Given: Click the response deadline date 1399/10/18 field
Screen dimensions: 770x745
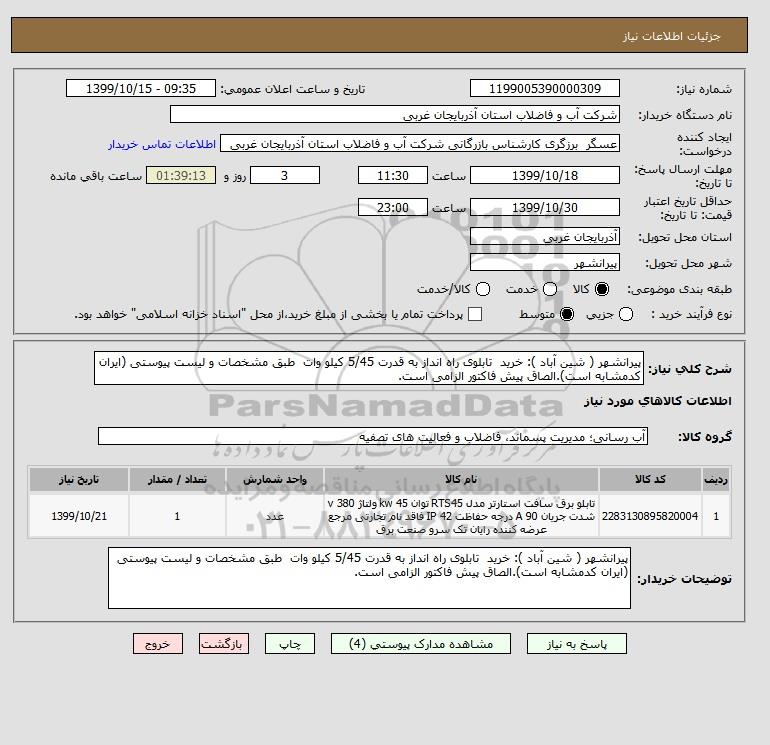Looking at the screenshot, I should tap(545, 175).
